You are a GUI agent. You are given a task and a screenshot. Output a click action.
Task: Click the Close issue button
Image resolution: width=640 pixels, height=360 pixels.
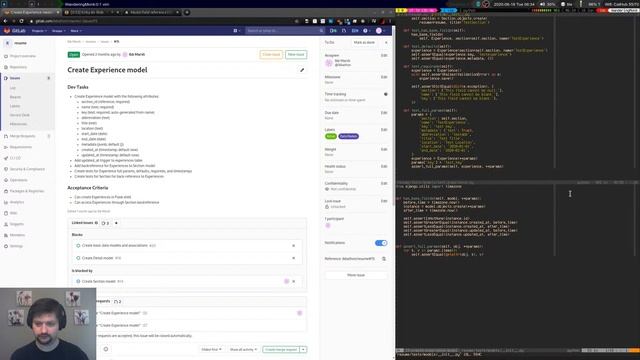pyautogui.click(x=271, y=55)
